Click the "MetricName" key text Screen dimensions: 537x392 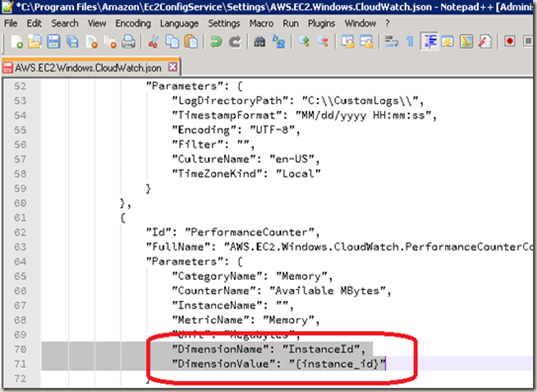pos(211,320)
